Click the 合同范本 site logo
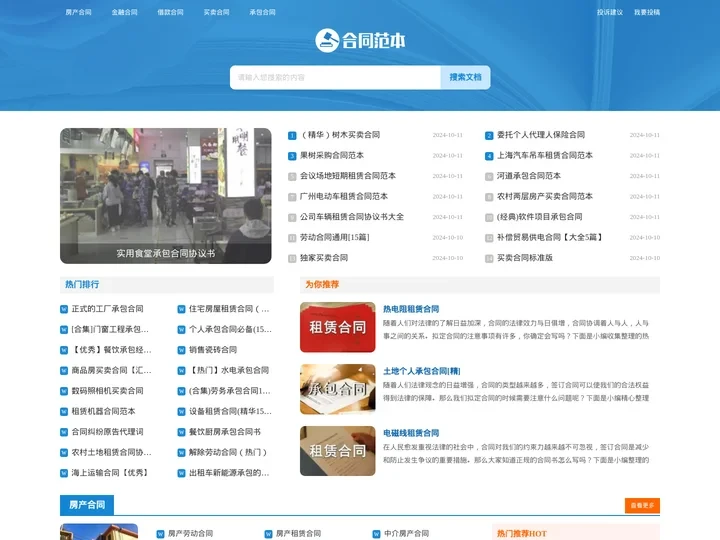 click(x=360, y=41)
